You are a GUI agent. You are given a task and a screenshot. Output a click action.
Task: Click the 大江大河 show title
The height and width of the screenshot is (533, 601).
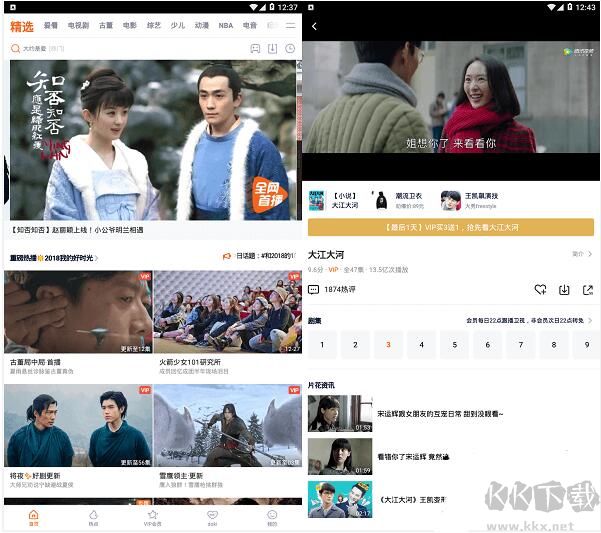[326, 255]
